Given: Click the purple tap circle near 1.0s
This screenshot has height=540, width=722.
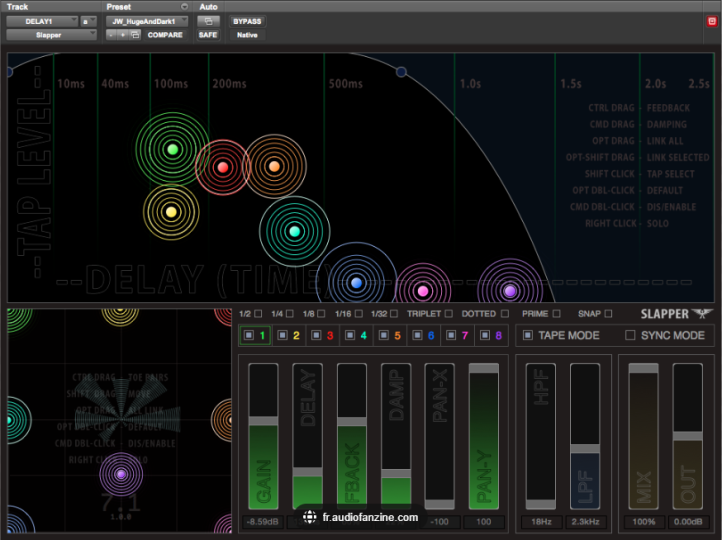Looking at the screenshot, I should (x=509, y=291).
